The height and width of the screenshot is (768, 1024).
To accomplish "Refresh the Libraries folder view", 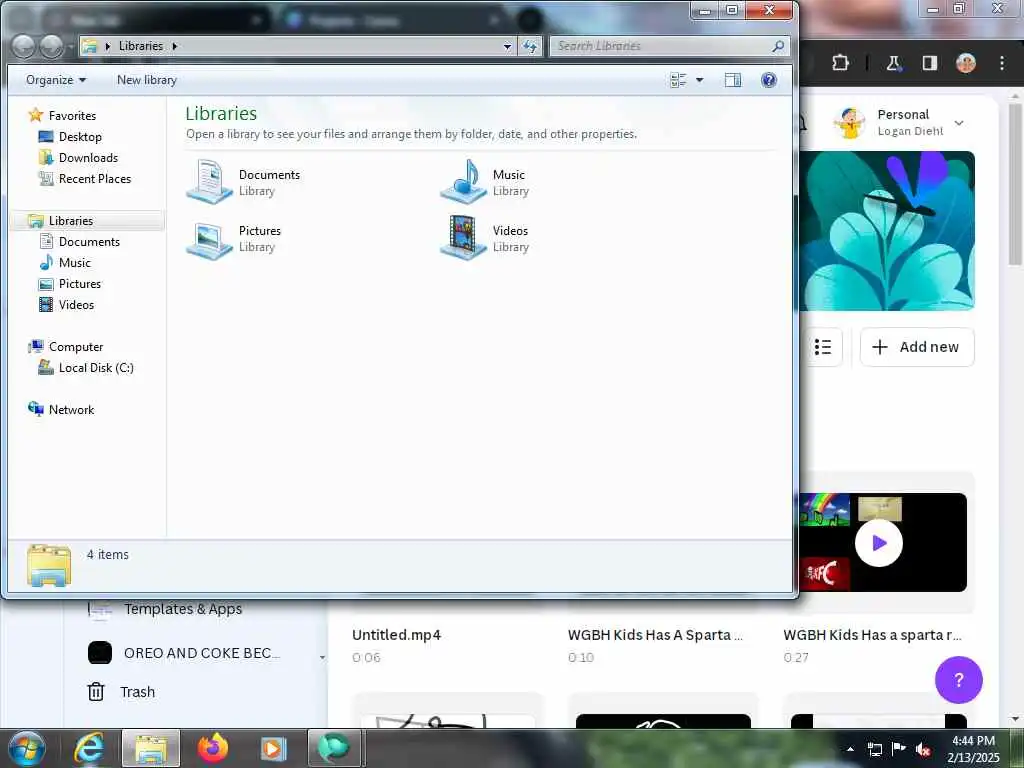I will 530,46.
